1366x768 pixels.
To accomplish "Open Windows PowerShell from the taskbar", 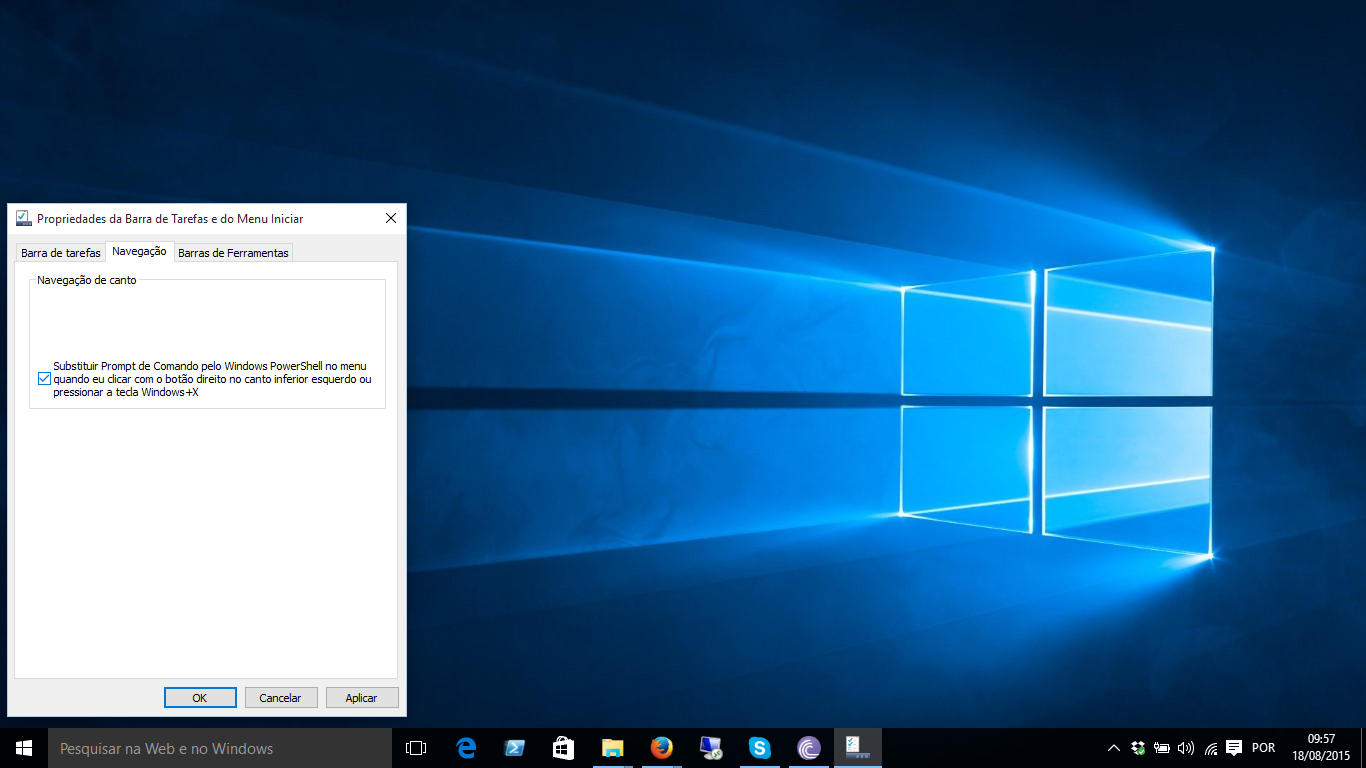I will [515, 748].
